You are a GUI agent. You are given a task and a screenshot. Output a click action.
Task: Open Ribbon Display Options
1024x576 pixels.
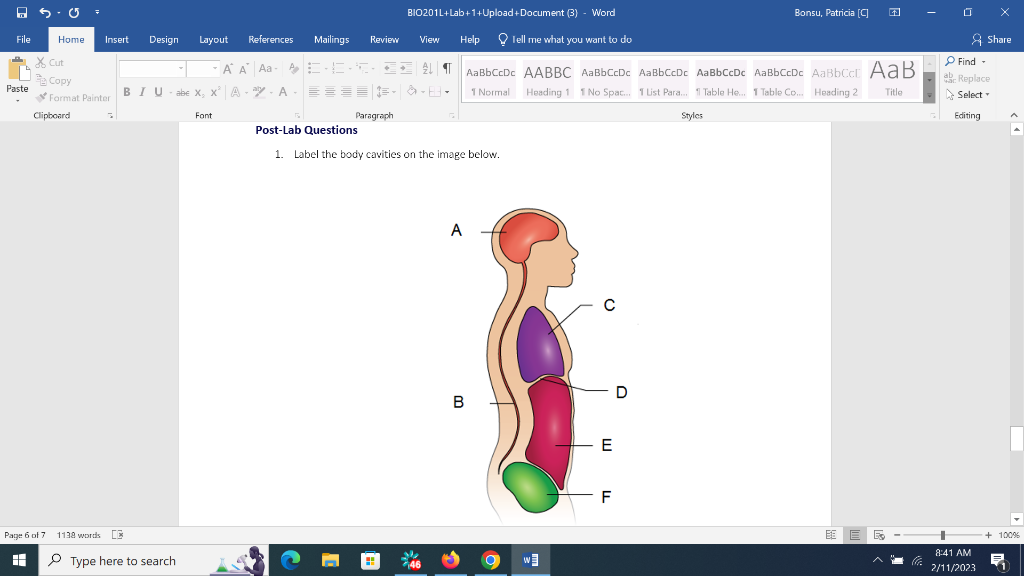click(895, 12)
